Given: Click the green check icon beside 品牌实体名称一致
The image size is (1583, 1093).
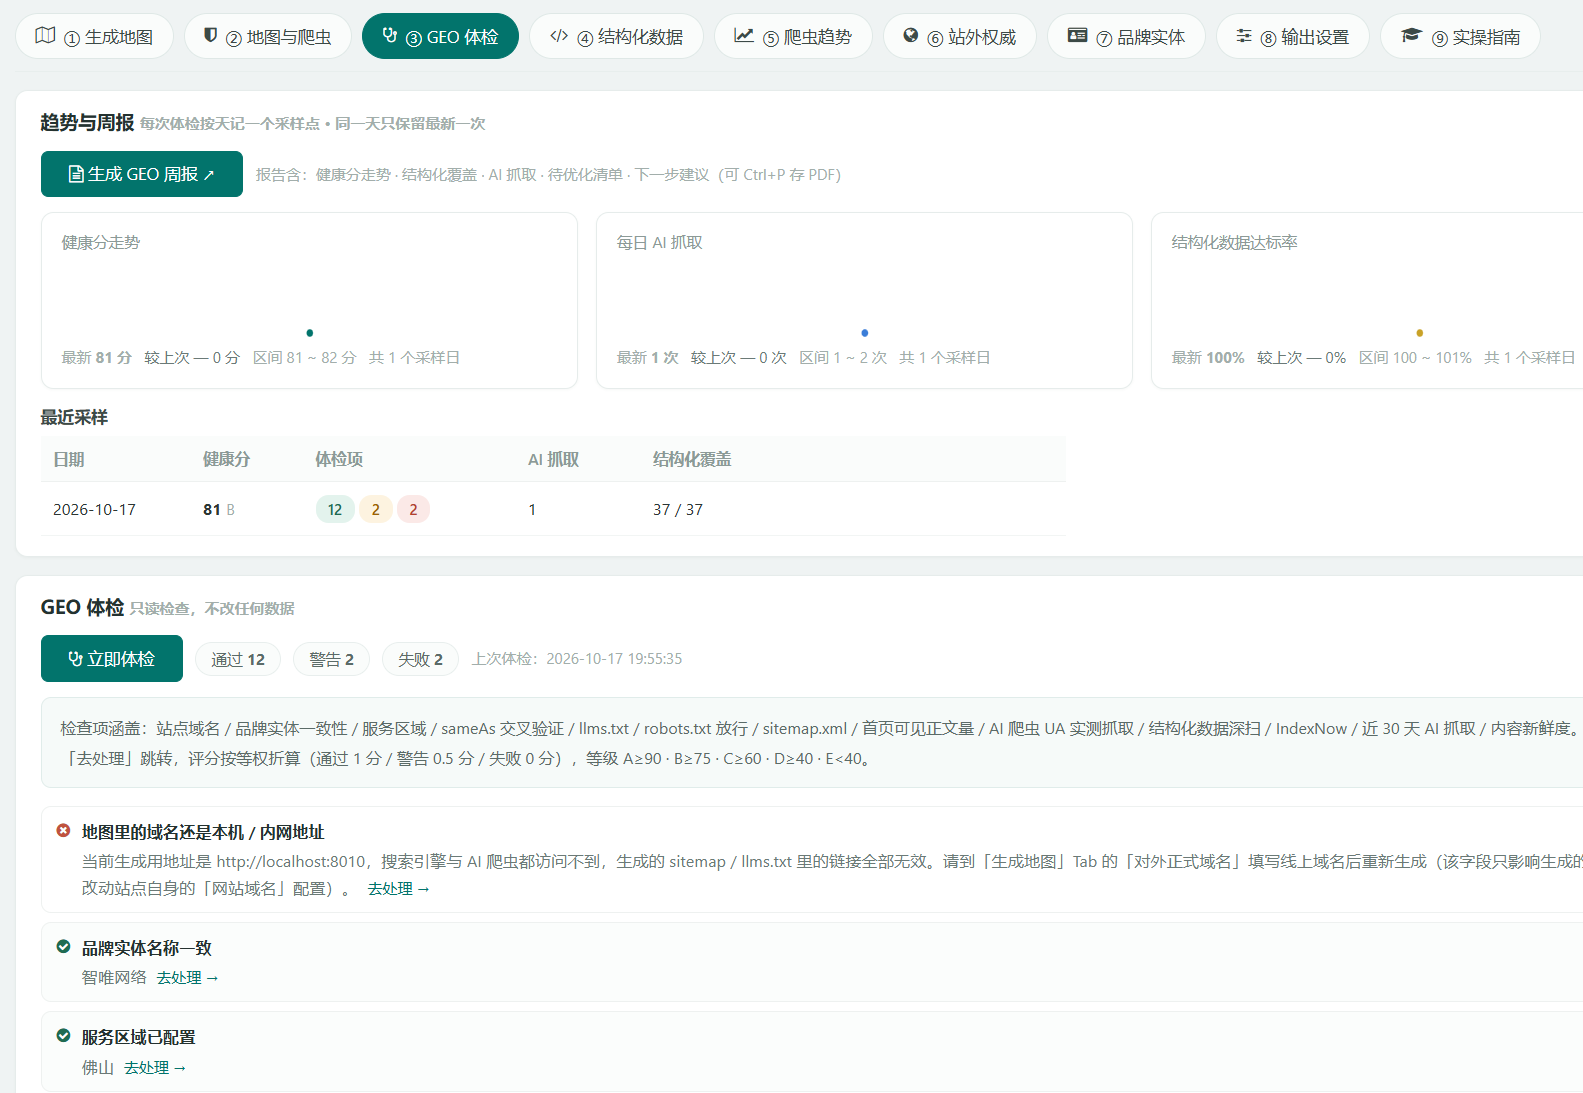Looking at the screenshot, I should click(x=63, y=947).
